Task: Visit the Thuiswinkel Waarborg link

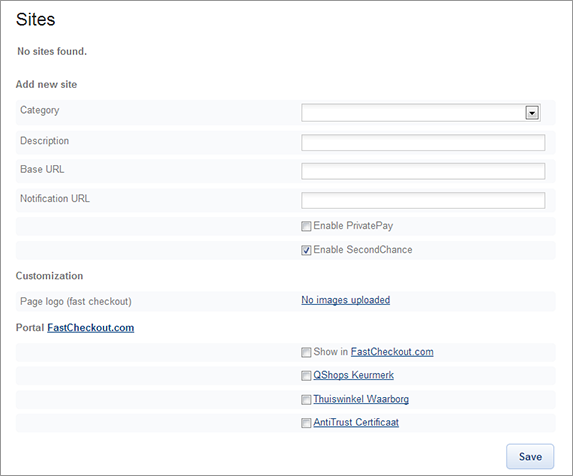Action: [361, 399]
